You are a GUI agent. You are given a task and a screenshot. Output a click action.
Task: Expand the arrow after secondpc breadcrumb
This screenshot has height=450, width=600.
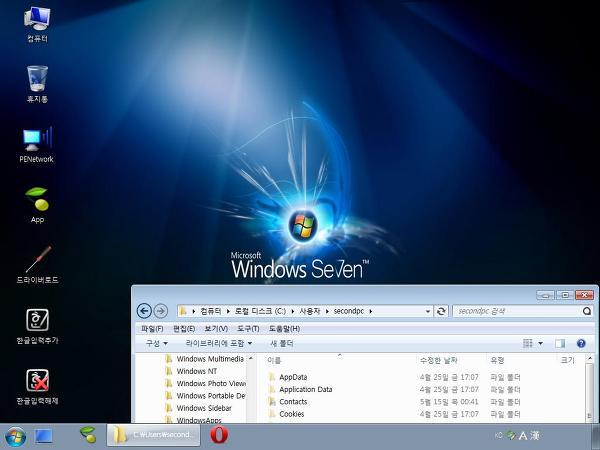point(370,311)
